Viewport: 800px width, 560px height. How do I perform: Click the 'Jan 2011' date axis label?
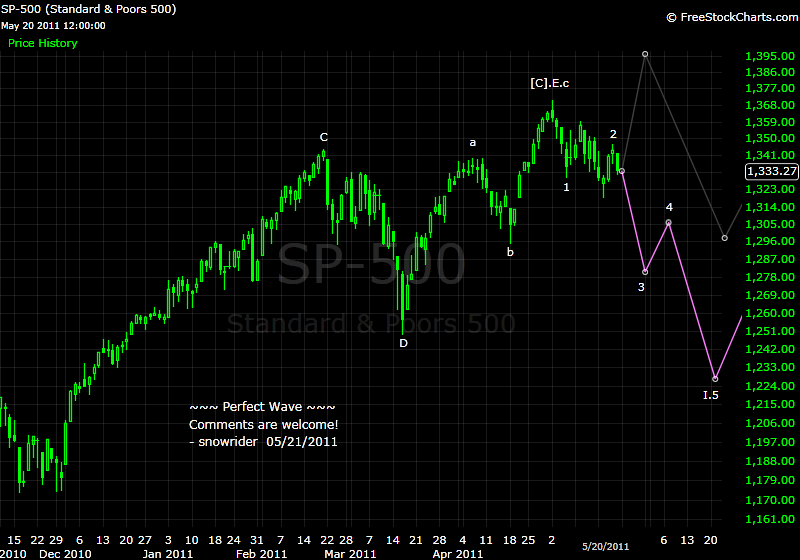tap(168, 554)
